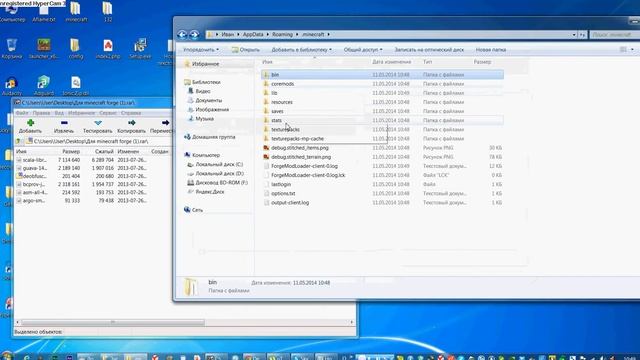Click the Открыть button in Explorer toolbar
This screenshot has width=640, height=360.
pyautogui.click(x=245, y=50)
